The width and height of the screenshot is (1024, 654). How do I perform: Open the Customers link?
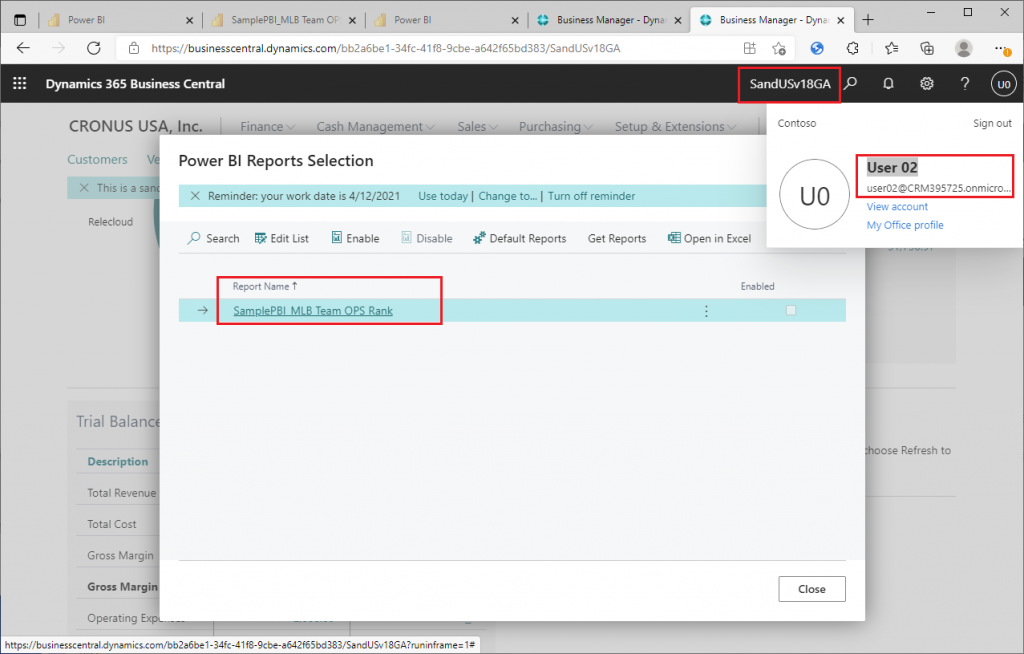point(97,159)
